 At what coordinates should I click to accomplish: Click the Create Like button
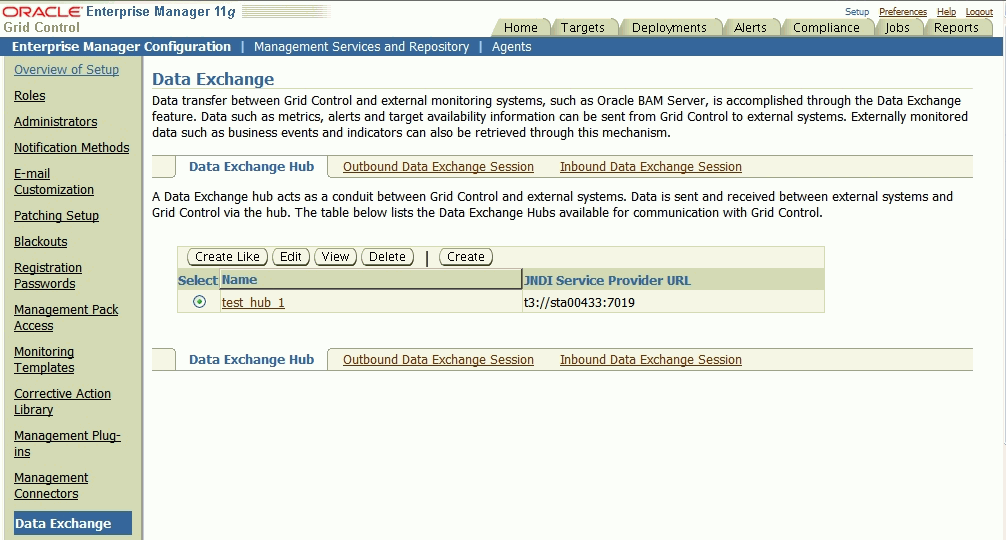click(227, 257)
